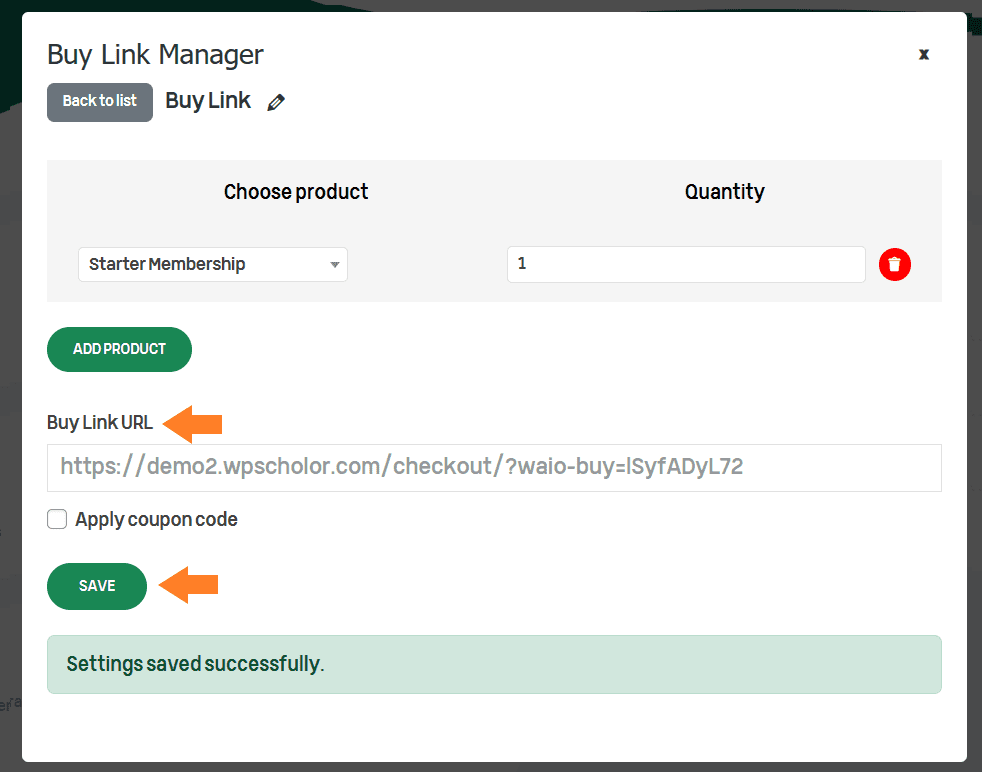This screenshot has width=982, height=772.
Task: Open the Starter Membership product dropdown
Action: tap(213, 264)
